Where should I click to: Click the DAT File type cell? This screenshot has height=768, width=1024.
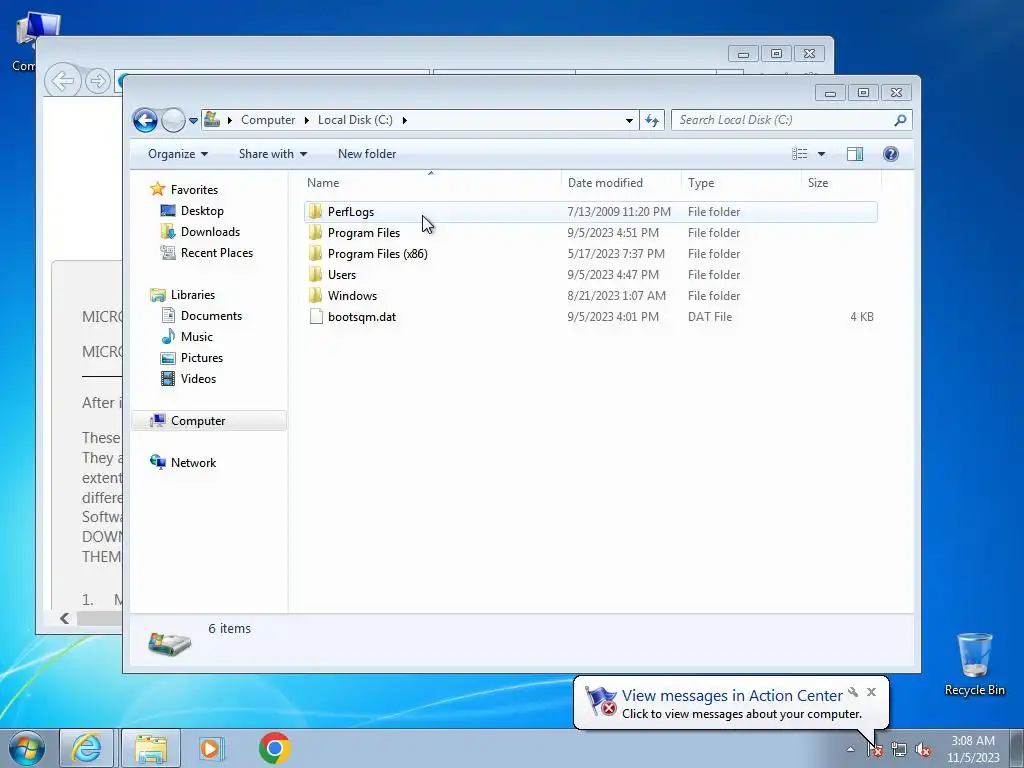tap(710, 317)
